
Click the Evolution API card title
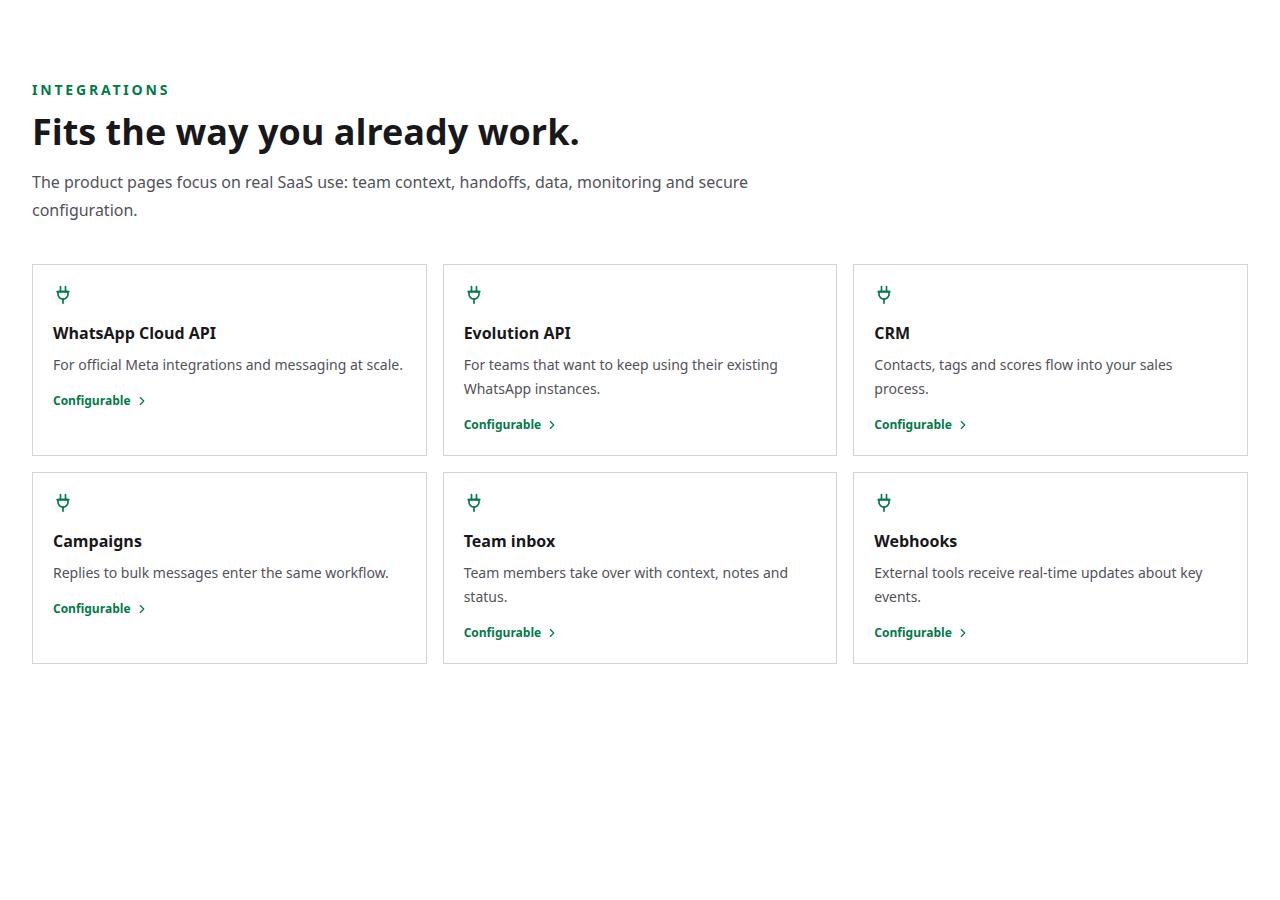[x=517, y=333]
